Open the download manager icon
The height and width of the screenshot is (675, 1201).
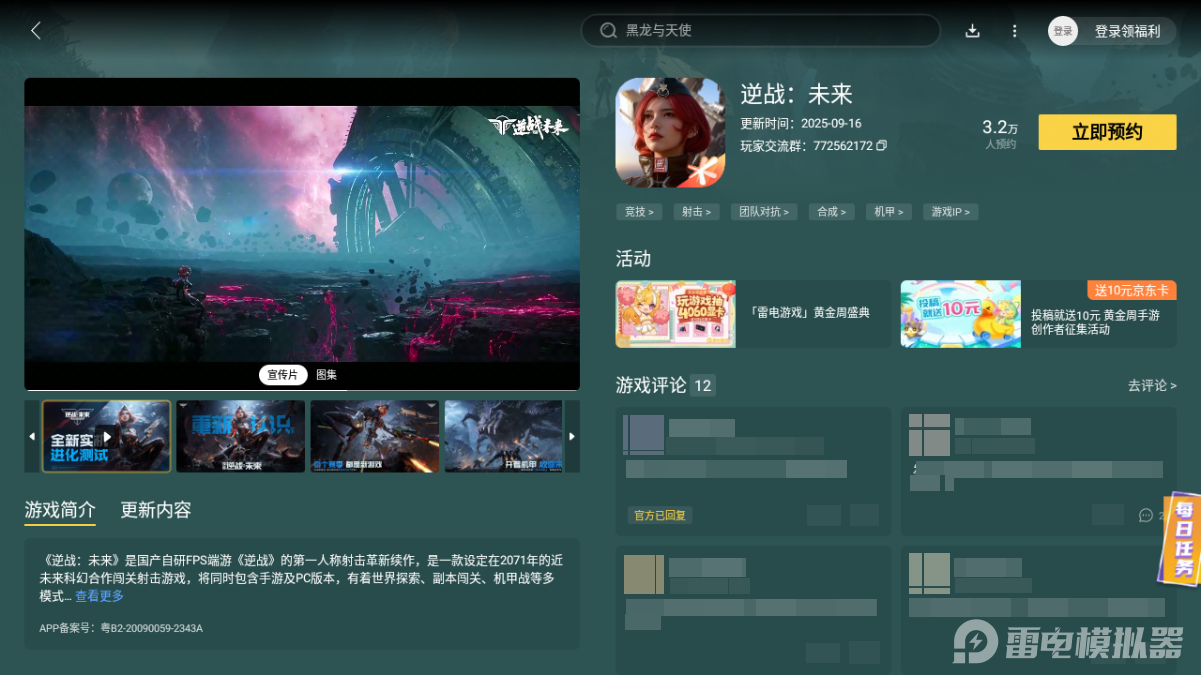(972, 31)
